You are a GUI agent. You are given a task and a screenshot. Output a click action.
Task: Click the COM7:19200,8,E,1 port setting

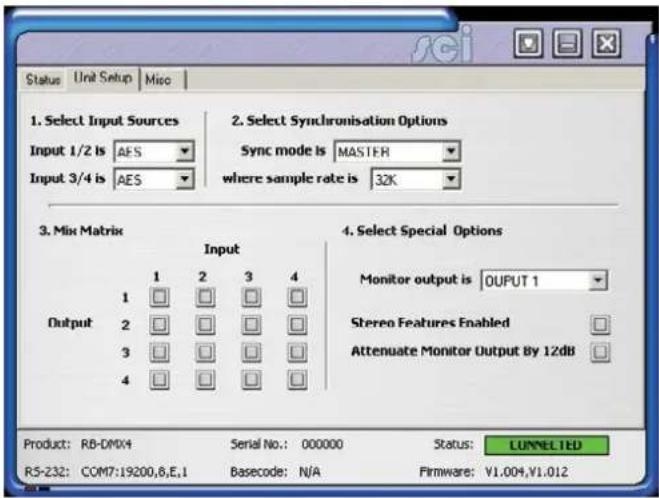[134, 472]
